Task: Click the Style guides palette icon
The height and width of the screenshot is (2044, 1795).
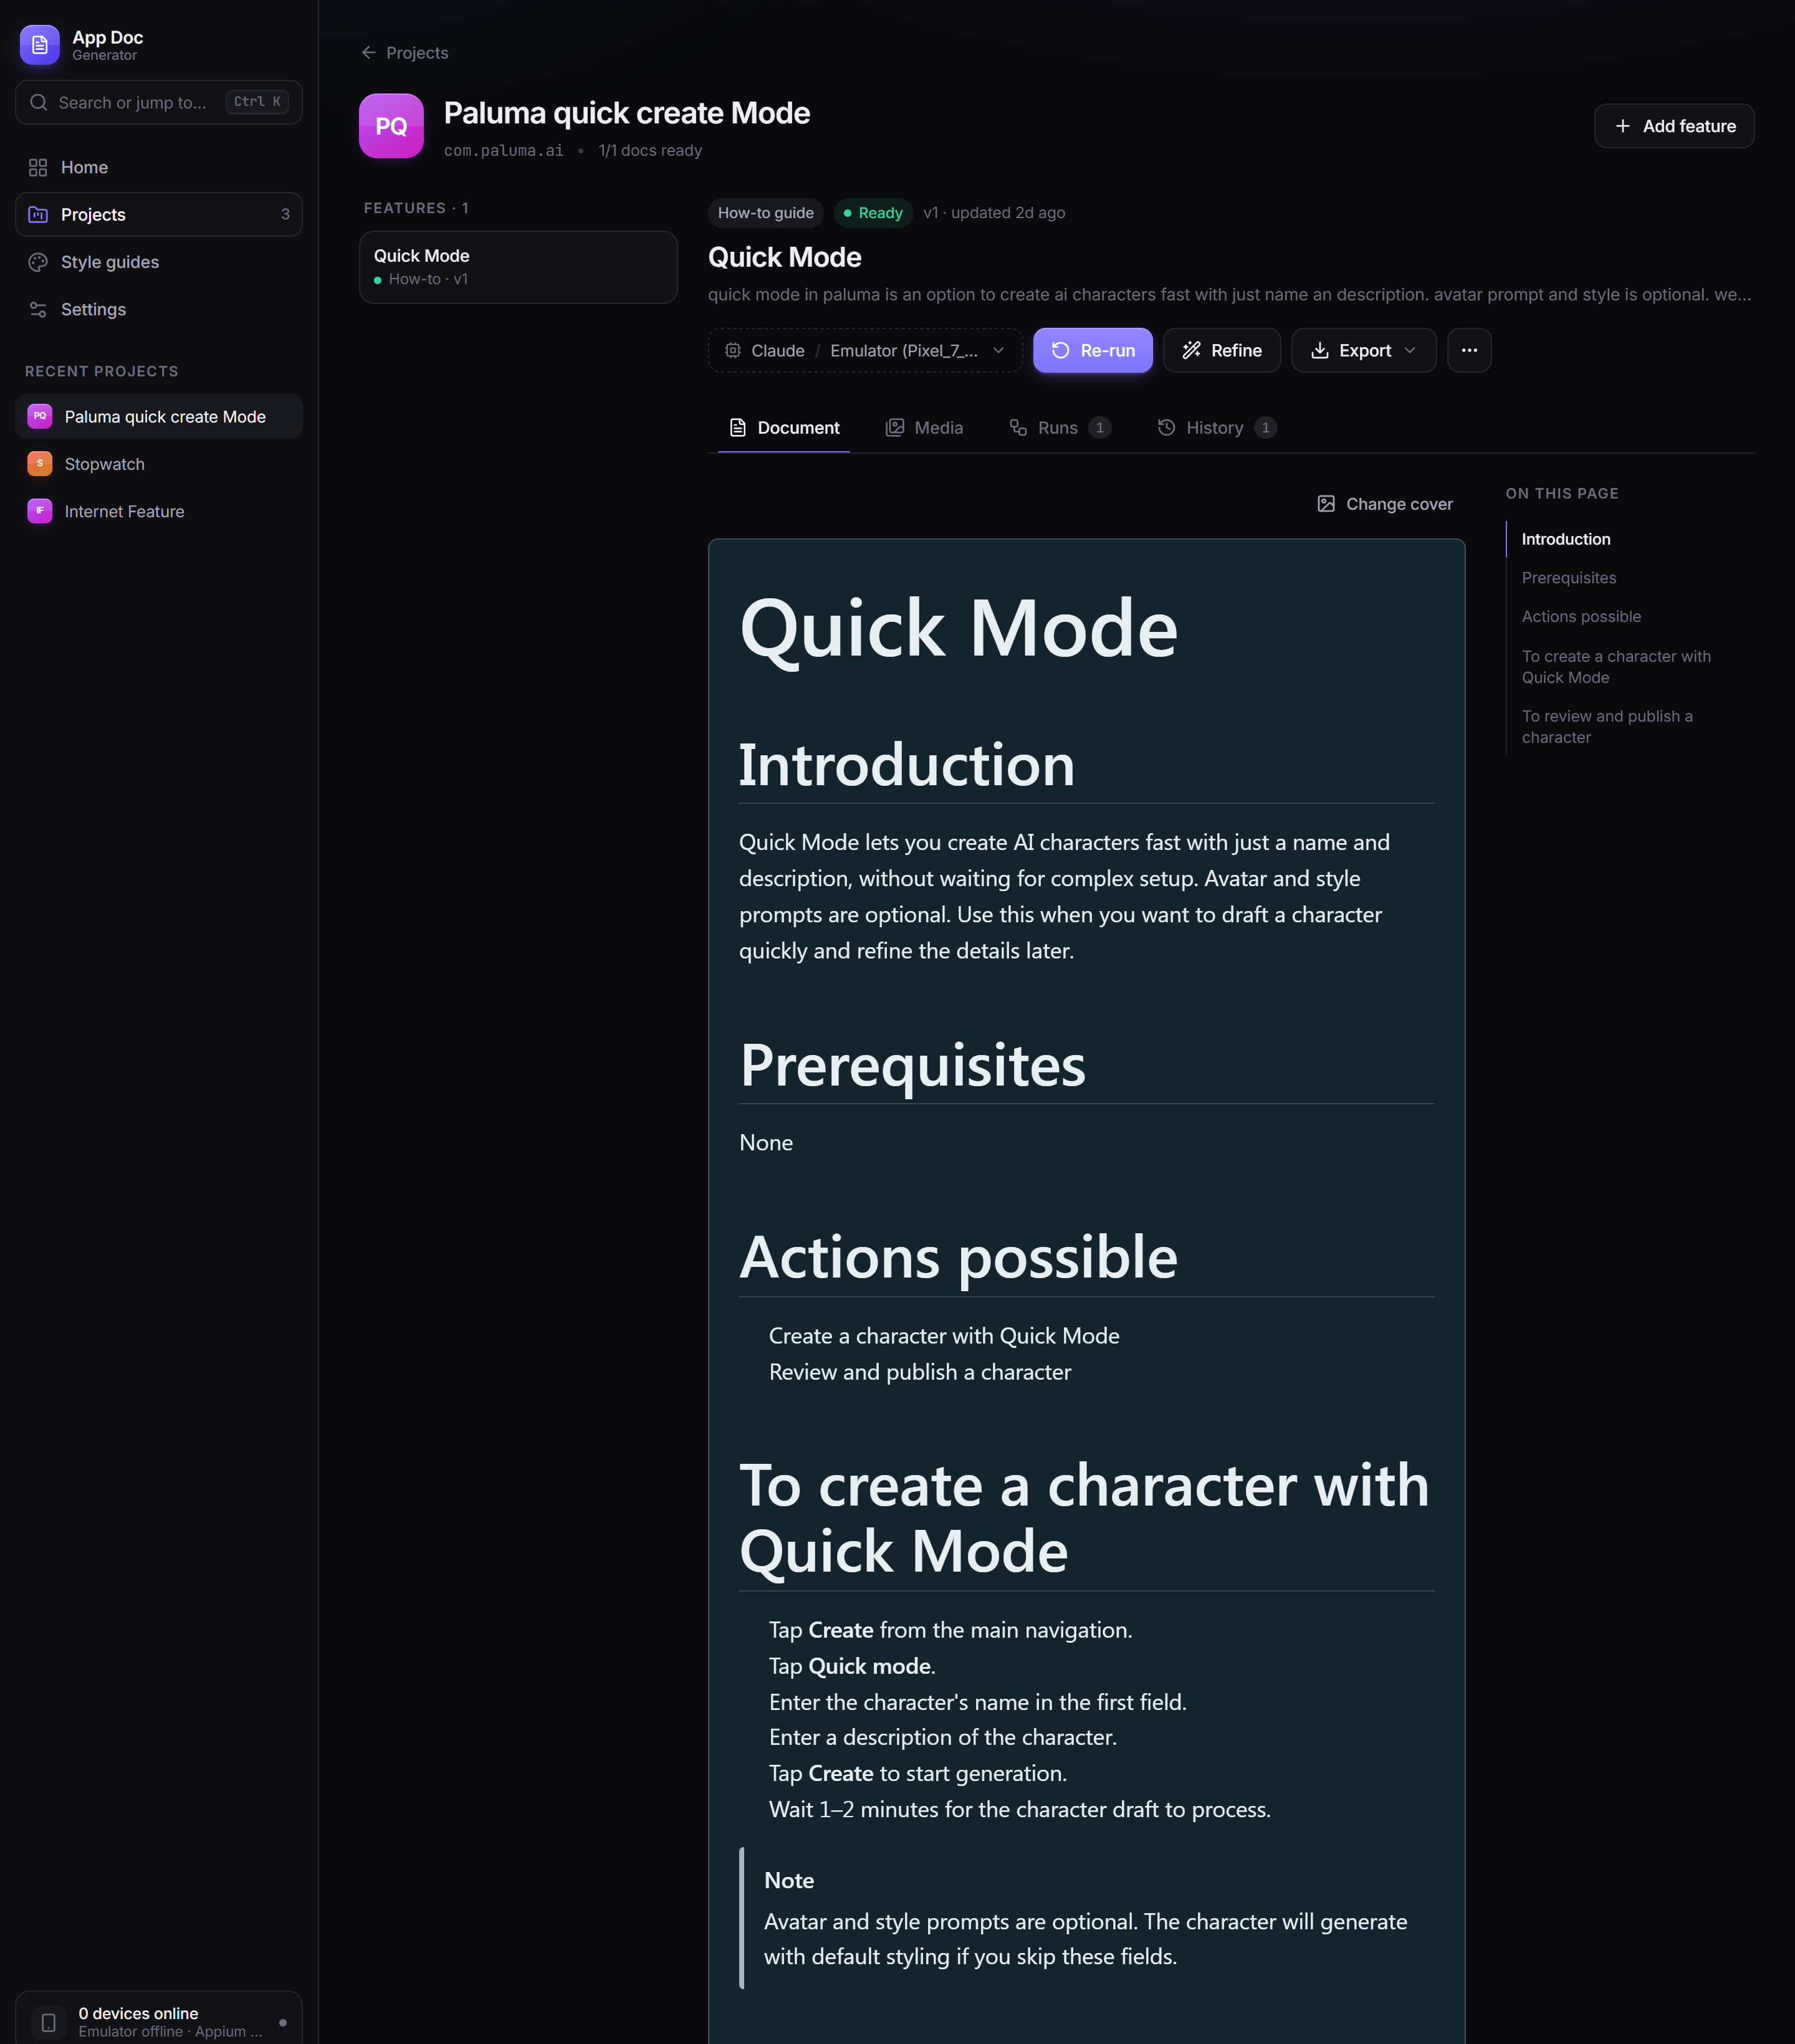Action: (x=38, y=262)
